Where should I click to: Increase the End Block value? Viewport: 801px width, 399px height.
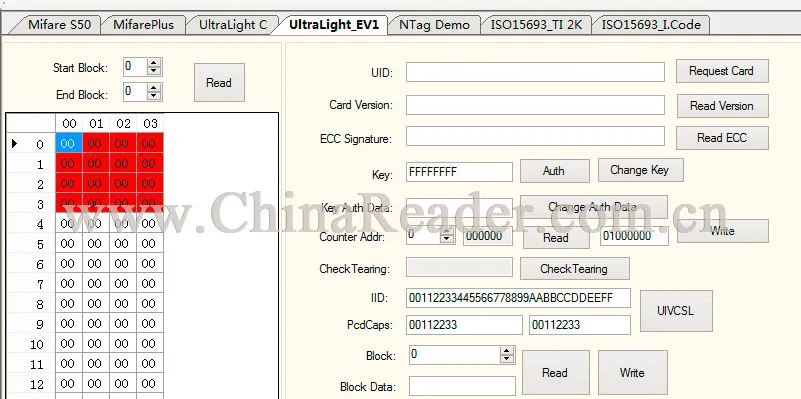154,87
